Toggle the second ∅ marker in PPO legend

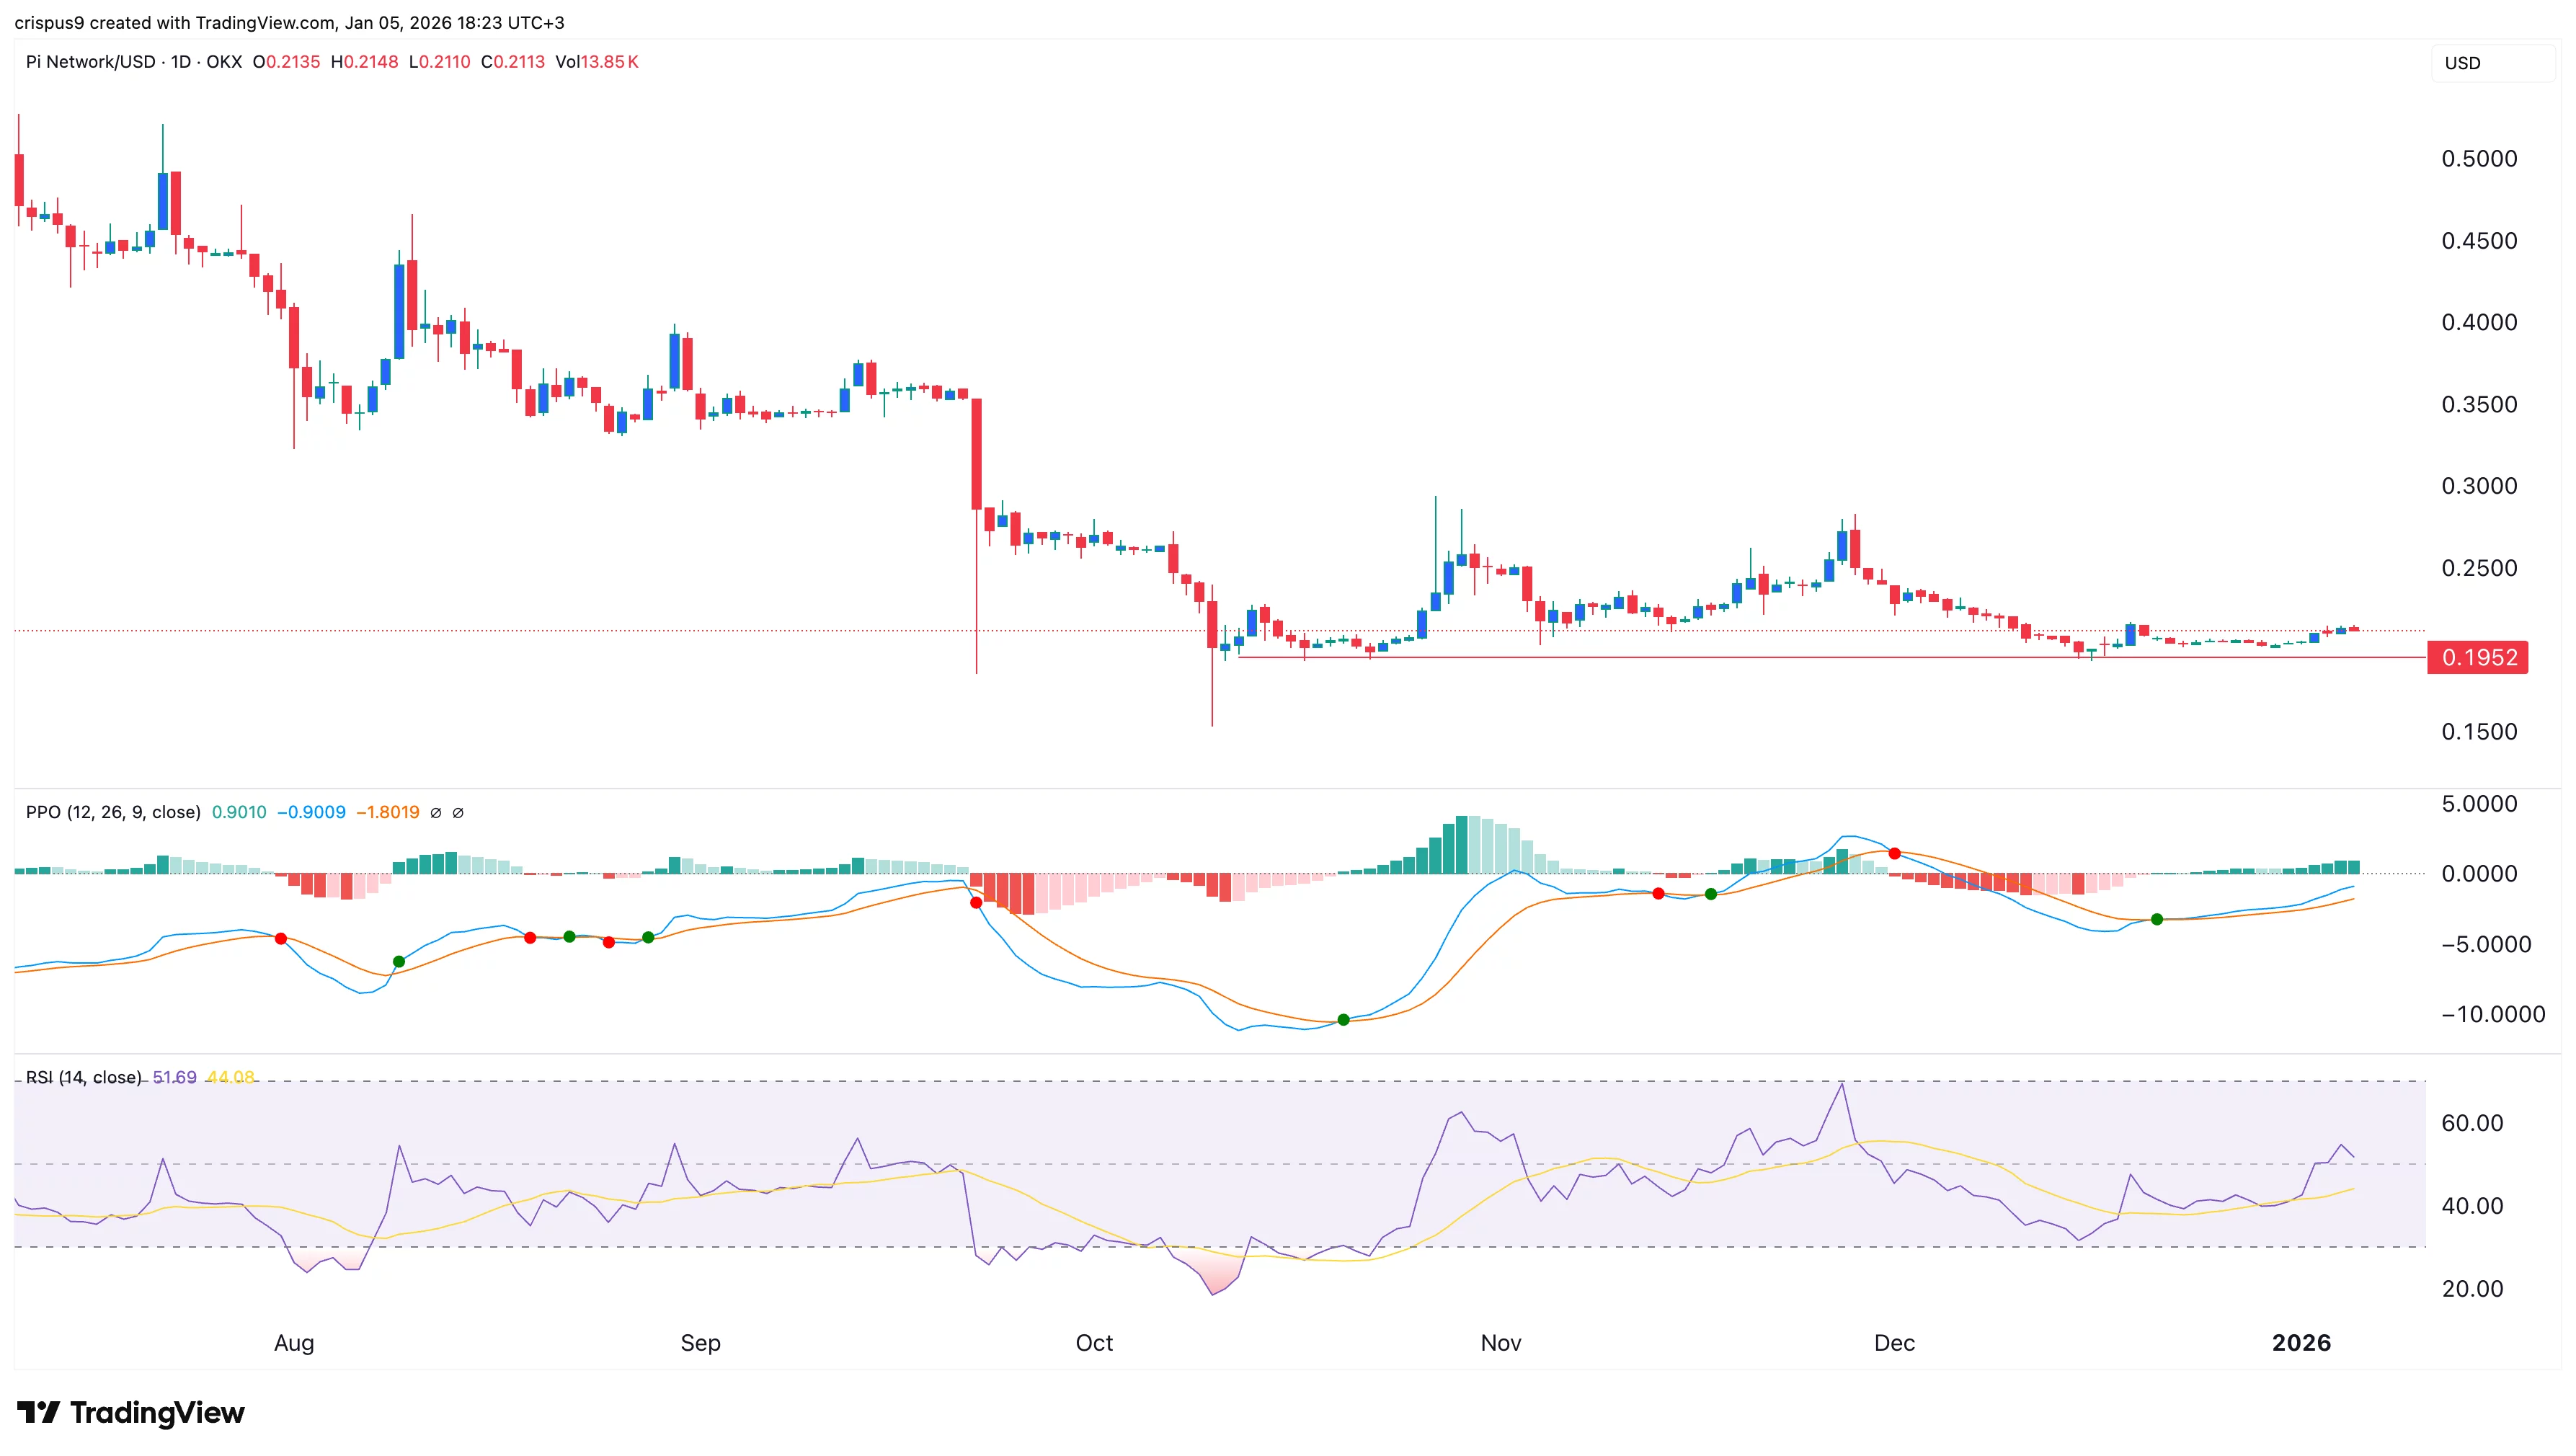460,812
